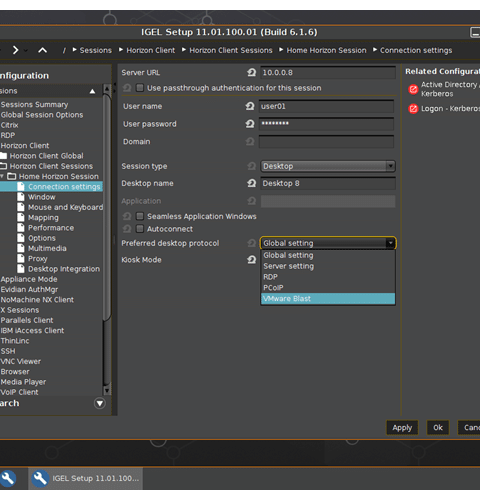Click the revert icon next to Desktop name
The height and width of the screenshot is (495, 480).
pyautogui.click(x=252, y=183)
